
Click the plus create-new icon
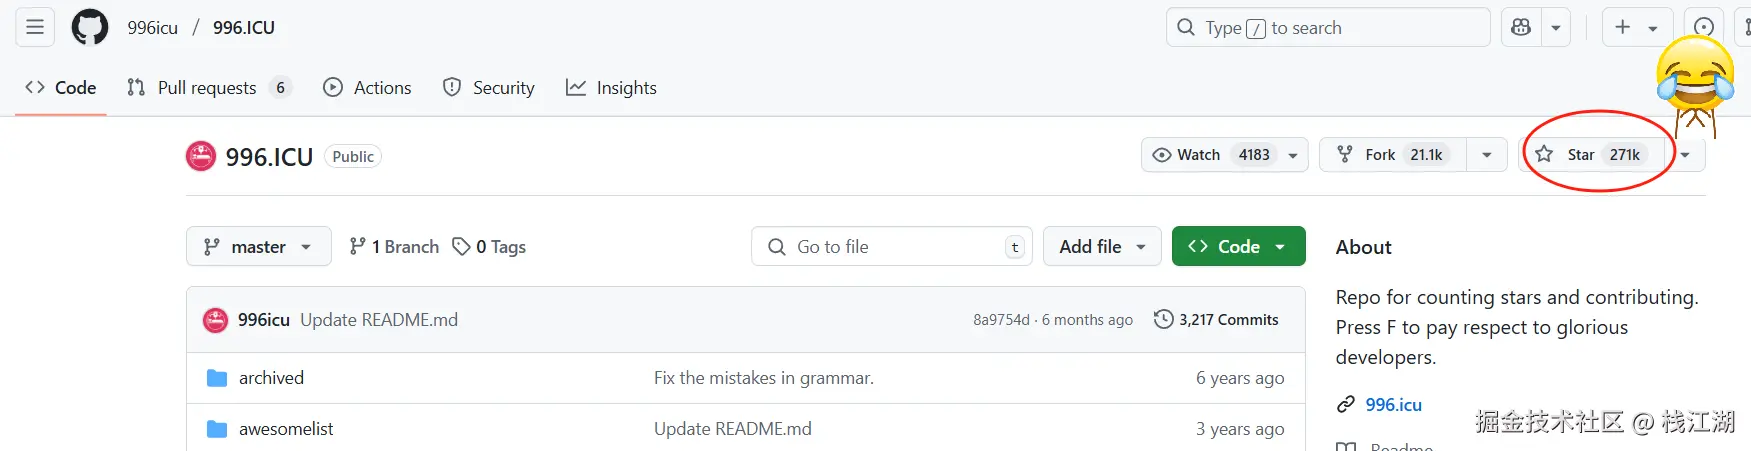[x=1622, y=27]
